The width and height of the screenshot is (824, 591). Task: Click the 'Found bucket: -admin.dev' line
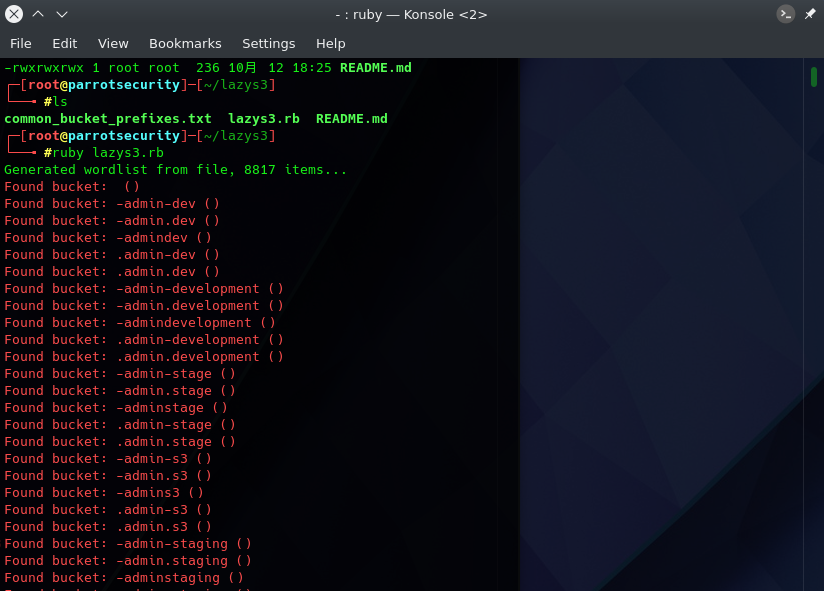tap(112, 221)
